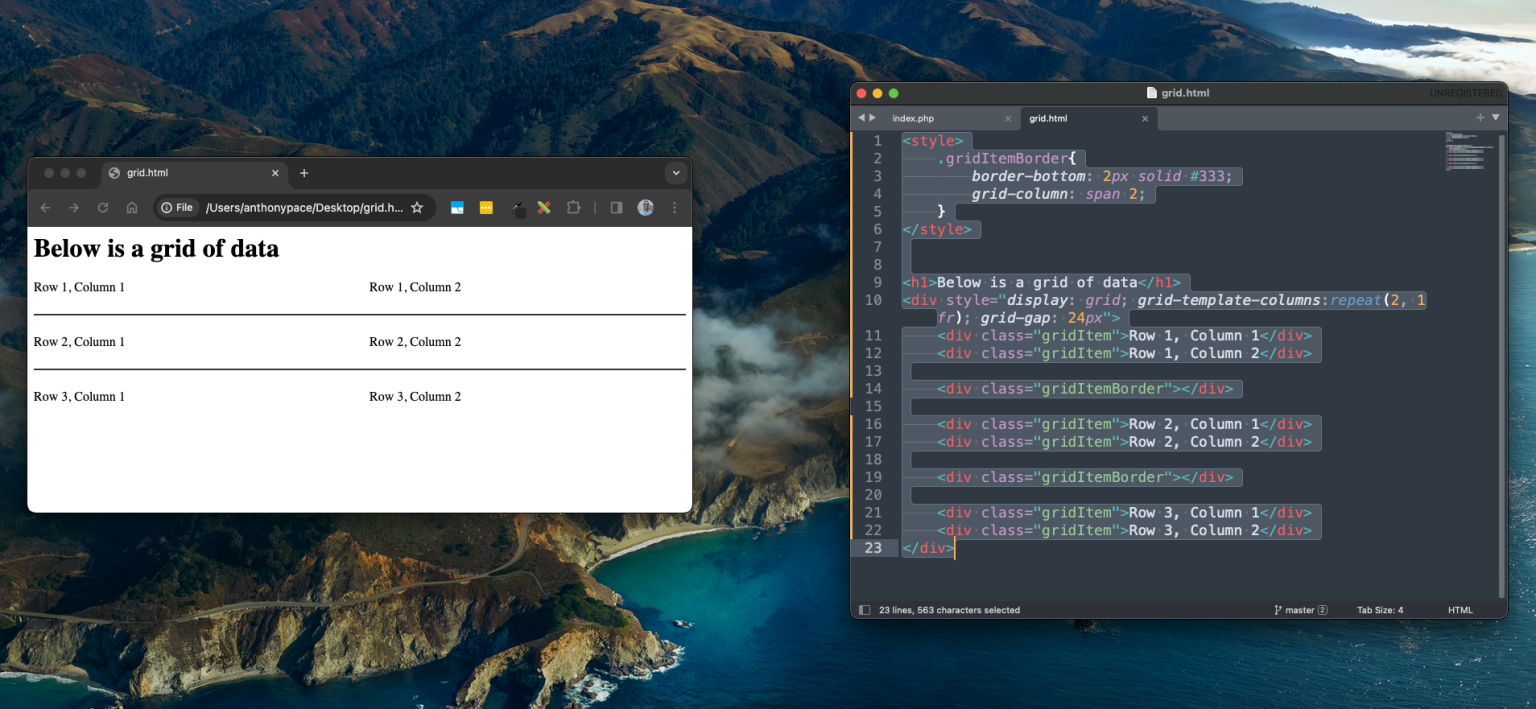Open the Chrome profile avatar
Screen dimensions: 1536x709
click(x=645, y=207)
